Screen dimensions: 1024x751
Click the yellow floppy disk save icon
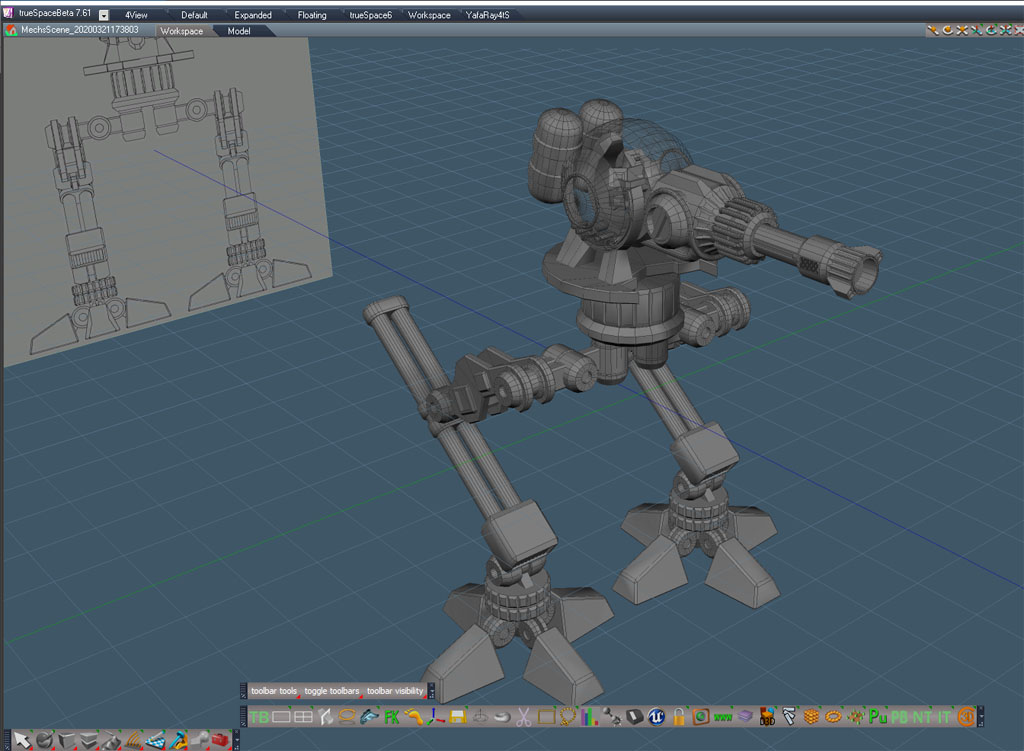458,717
